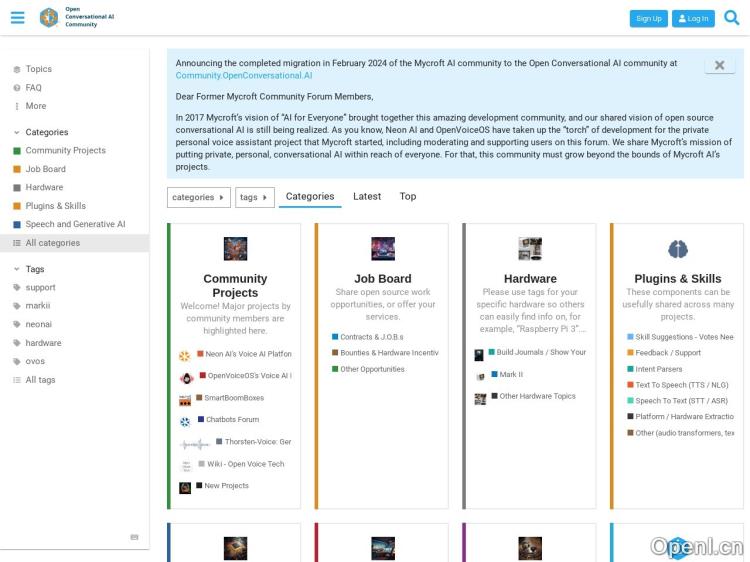Expand the More sidebar menu
Image resolution: width=750 pixels, height=562 pixels.
tap(35, 106)
